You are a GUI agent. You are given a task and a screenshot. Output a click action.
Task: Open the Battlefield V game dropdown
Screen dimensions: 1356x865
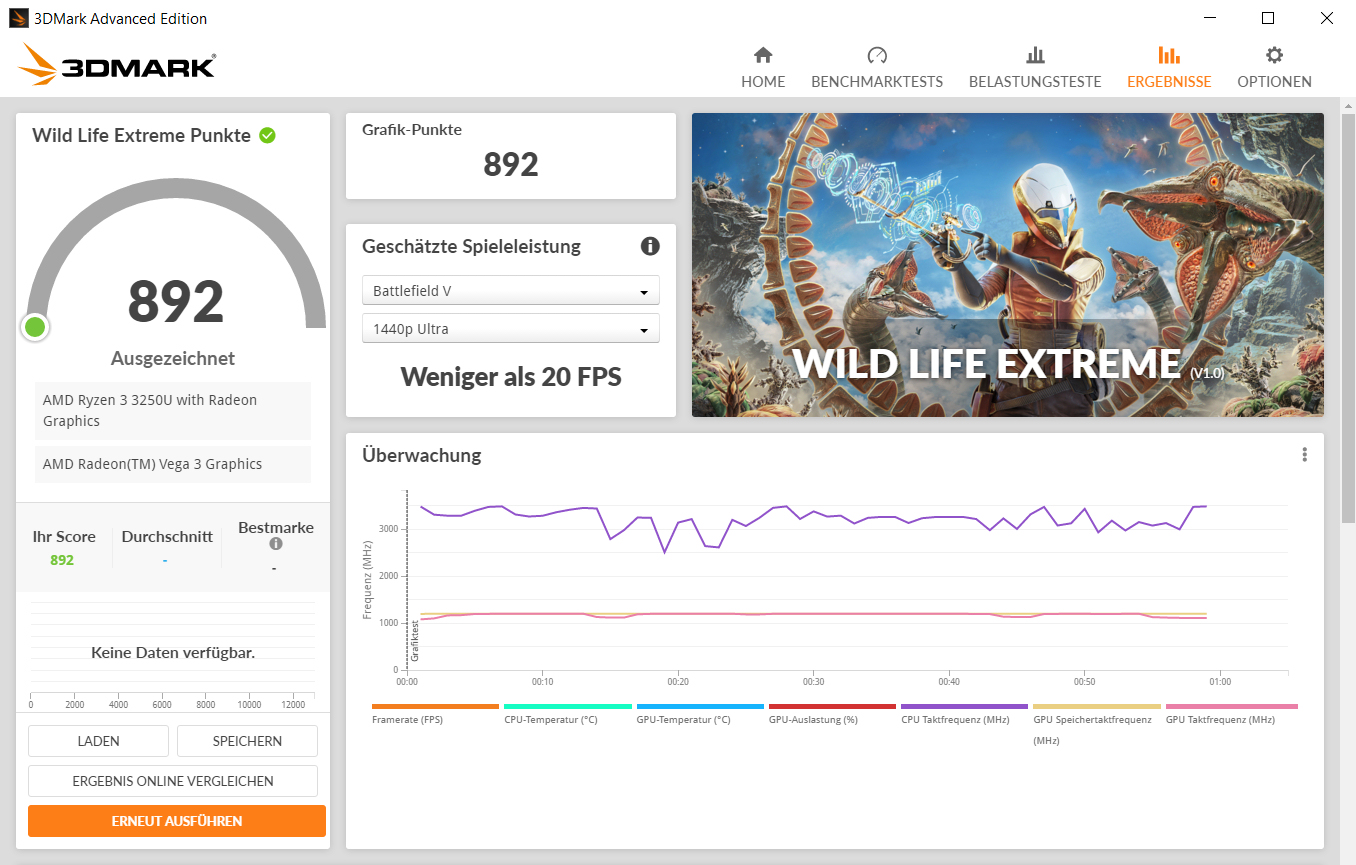pos(511,291)
